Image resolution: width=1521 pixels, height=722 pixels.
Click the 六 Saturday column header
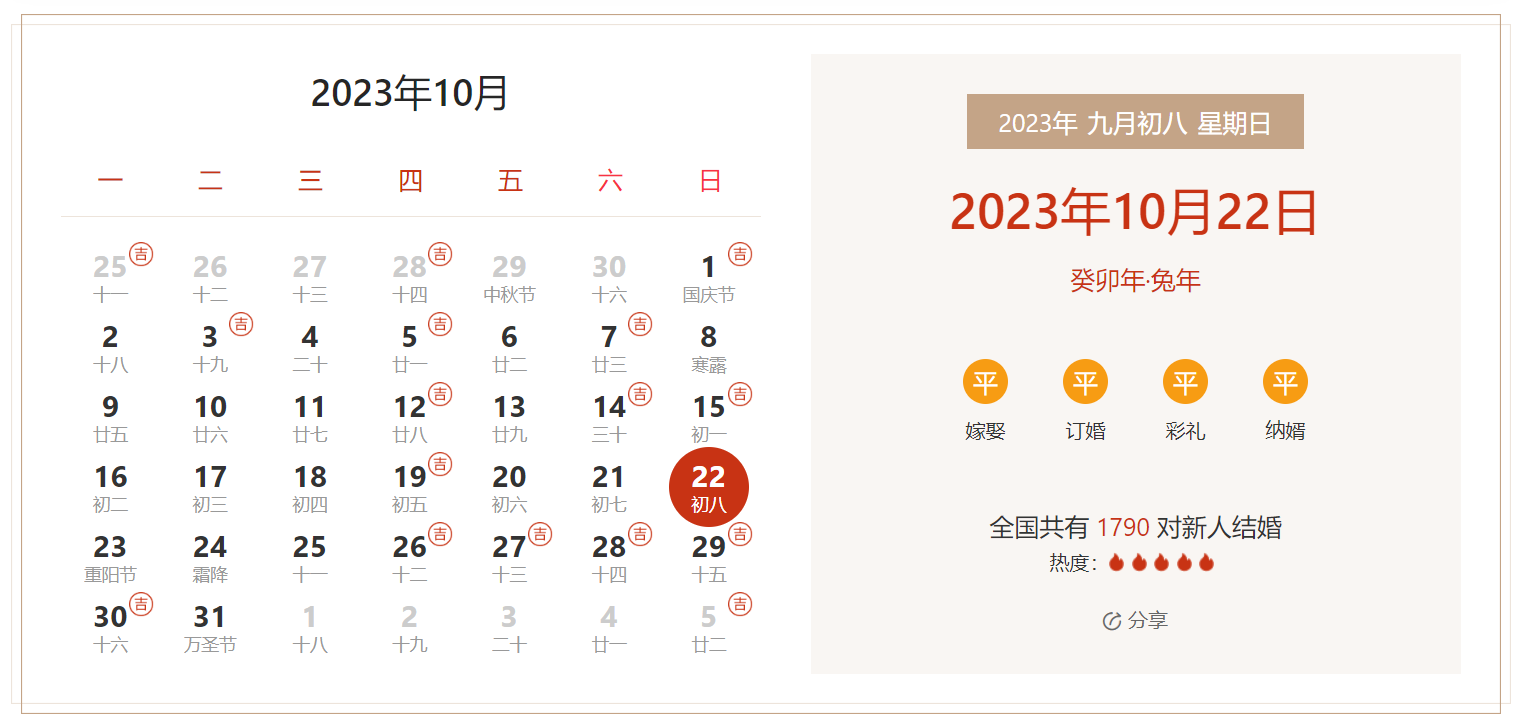point(610,181)
